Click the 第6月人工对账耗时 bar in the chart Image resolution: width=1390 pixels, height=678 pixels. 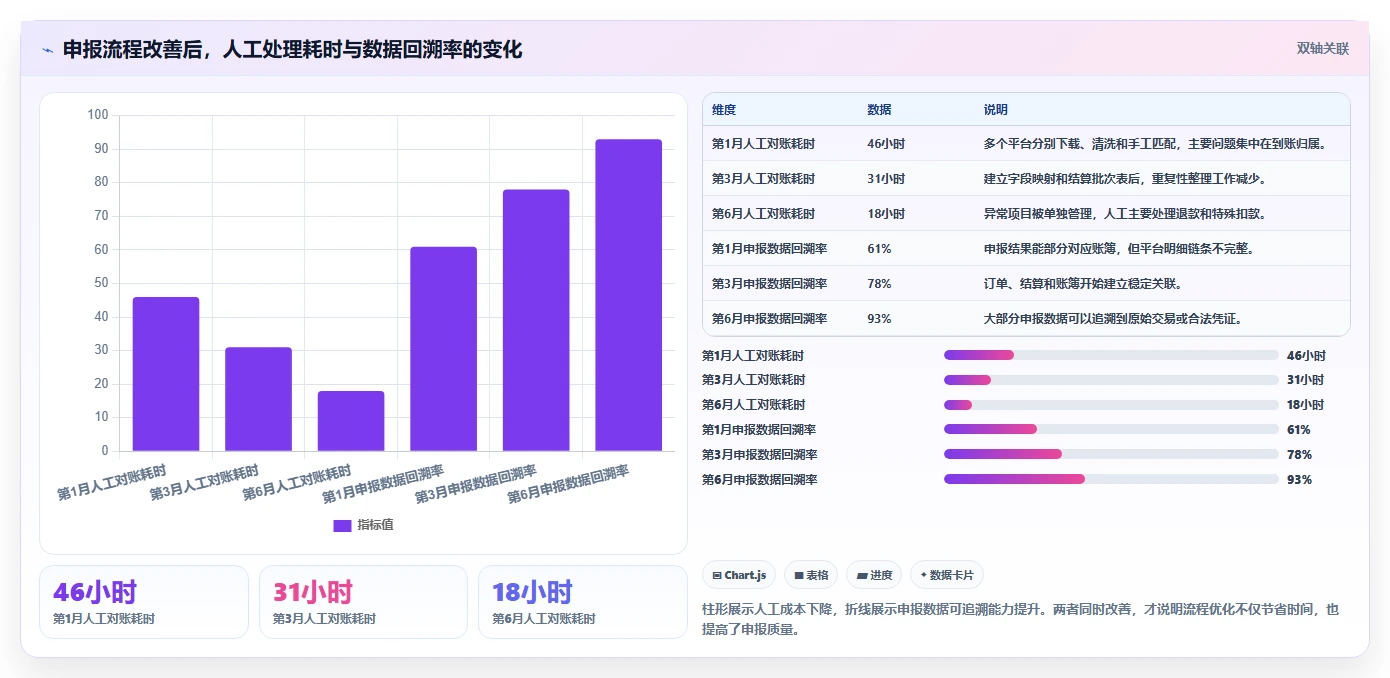tap(351, 421)
